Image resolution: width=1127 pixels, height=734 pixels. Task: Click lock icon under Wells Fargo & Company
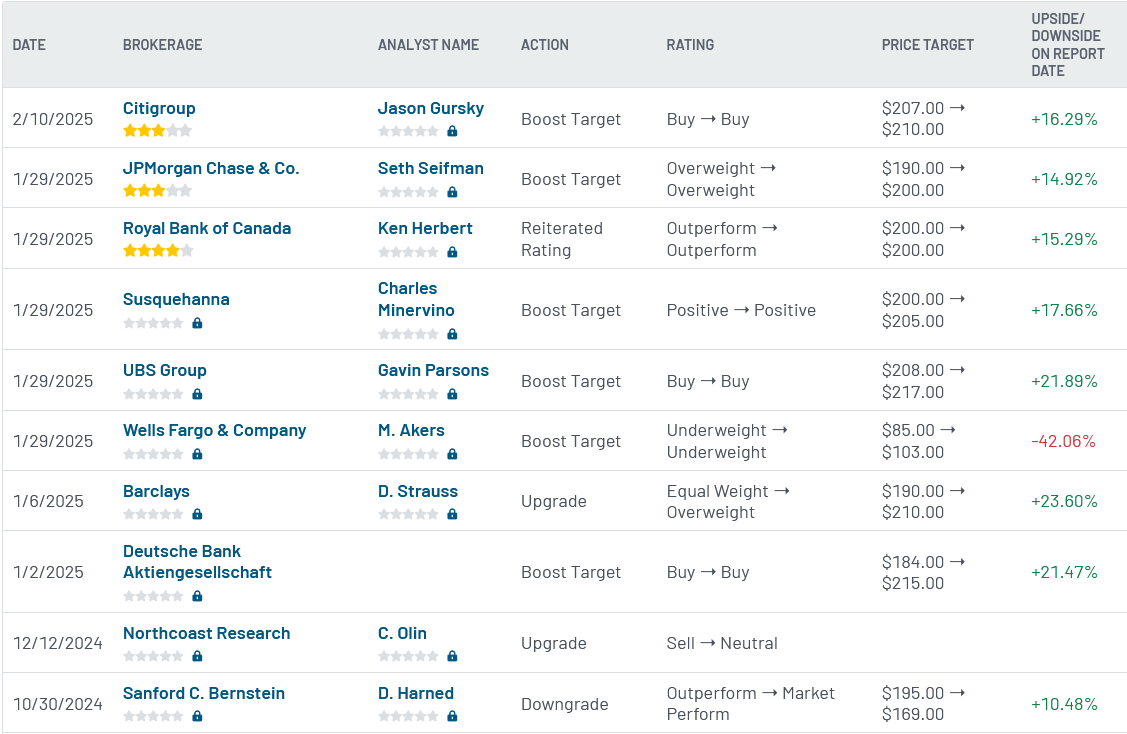[x=197, y=454]
